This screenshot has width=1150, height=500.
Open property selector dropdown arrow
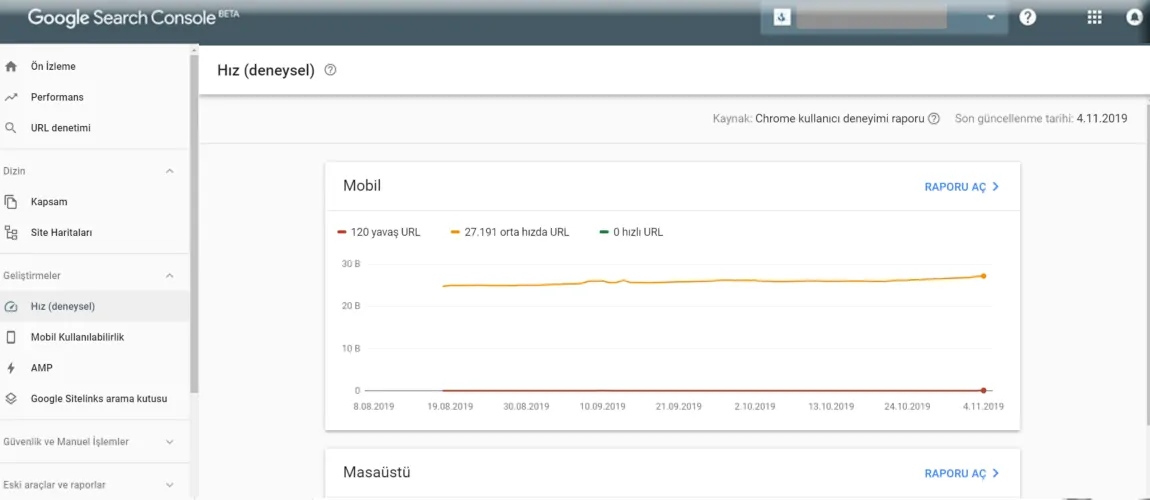[x=992, y=18]
